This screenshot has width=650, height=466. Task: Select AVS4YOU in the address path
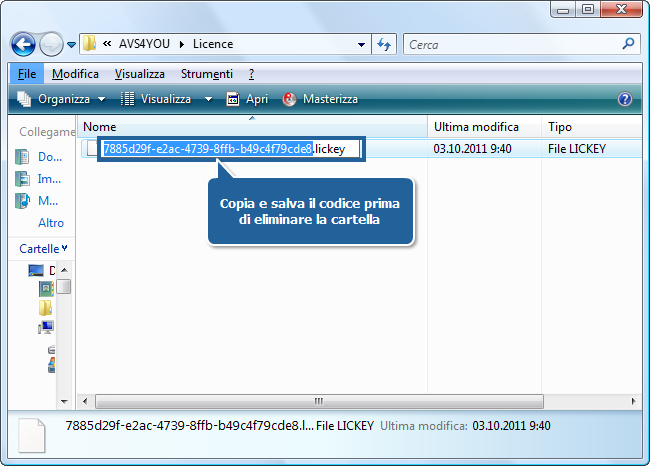[144, 44]
